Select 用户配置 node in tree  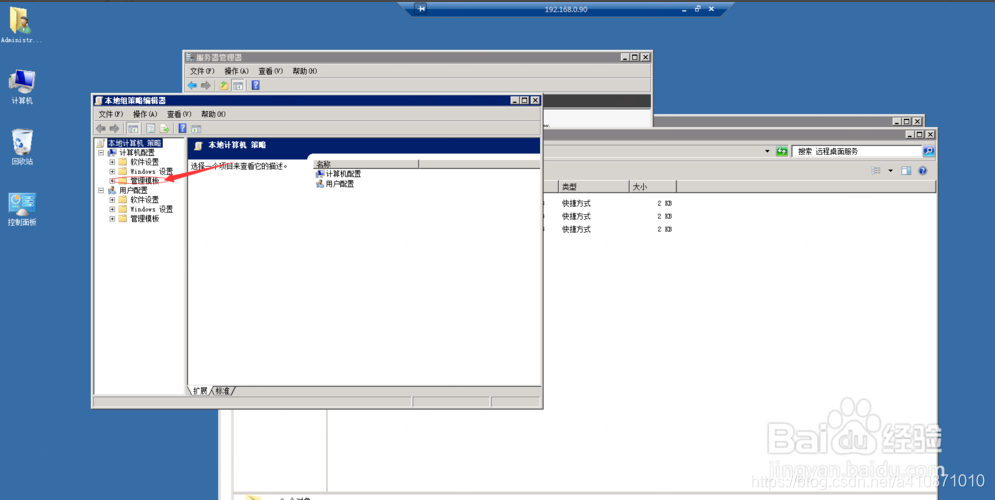tap(133, 190)
